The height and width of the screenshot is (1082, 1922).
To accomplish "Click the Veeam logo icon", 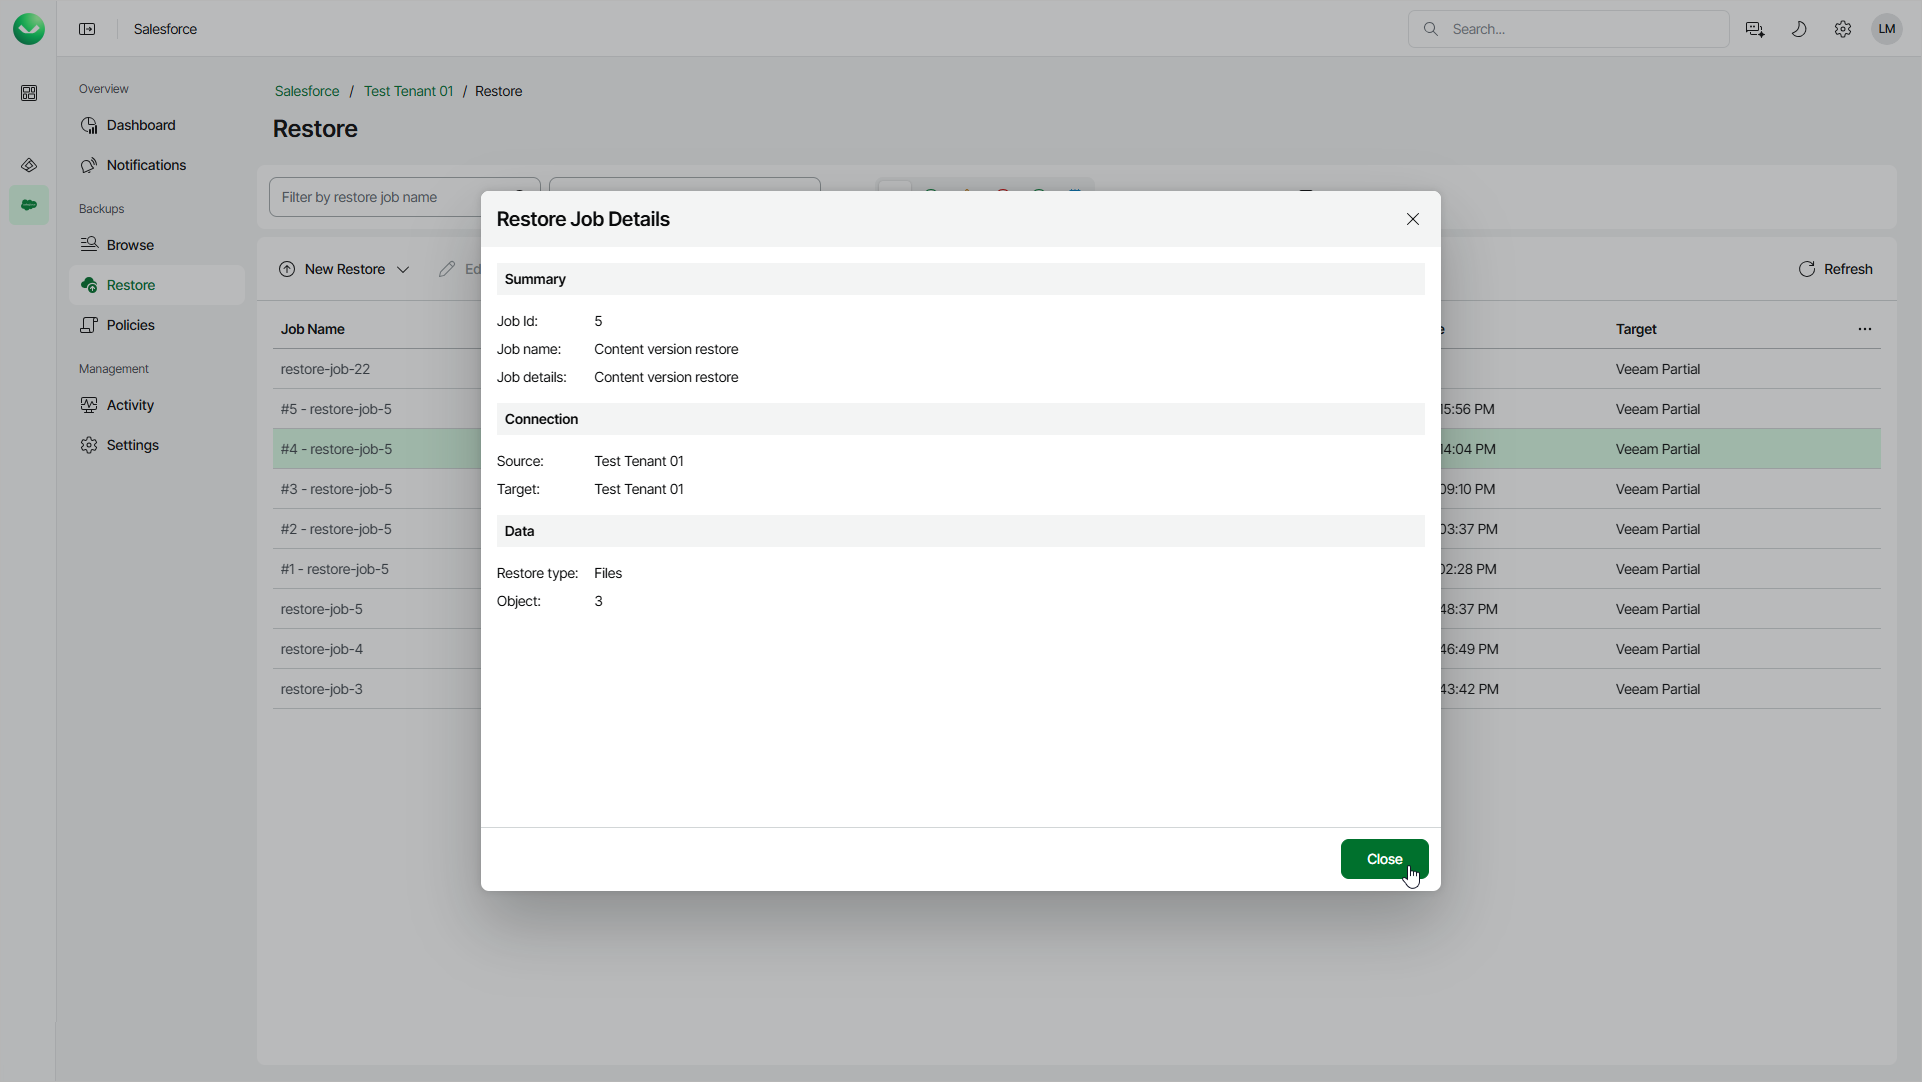I will pos(29,29).
